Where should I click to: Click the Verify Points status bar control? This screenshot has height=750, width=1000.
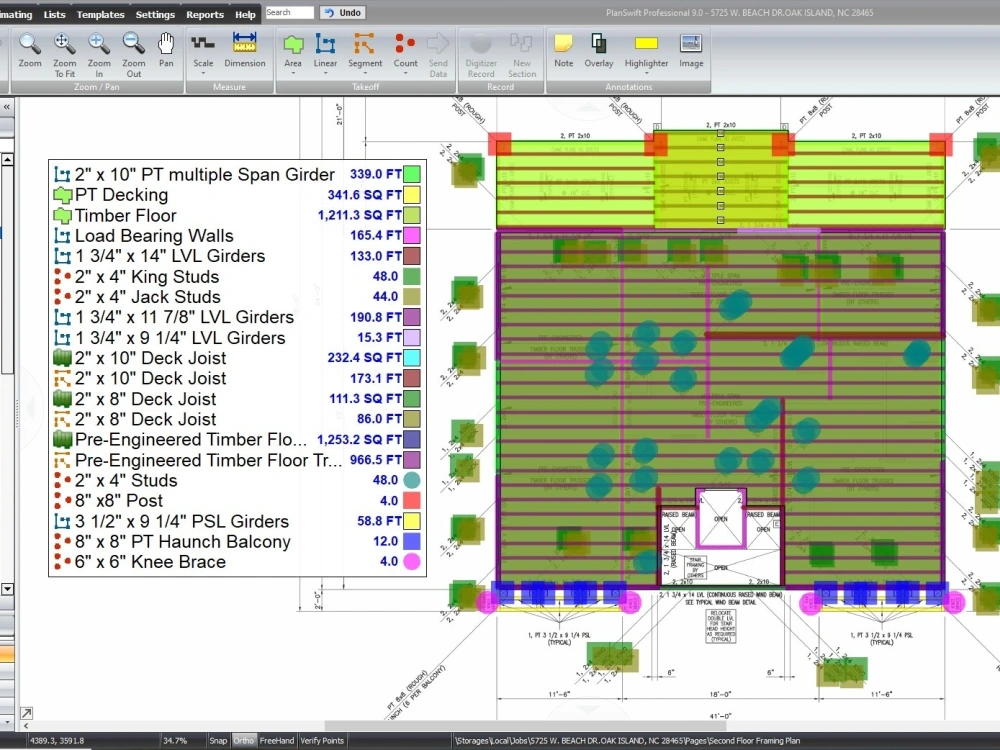(321, 741)
